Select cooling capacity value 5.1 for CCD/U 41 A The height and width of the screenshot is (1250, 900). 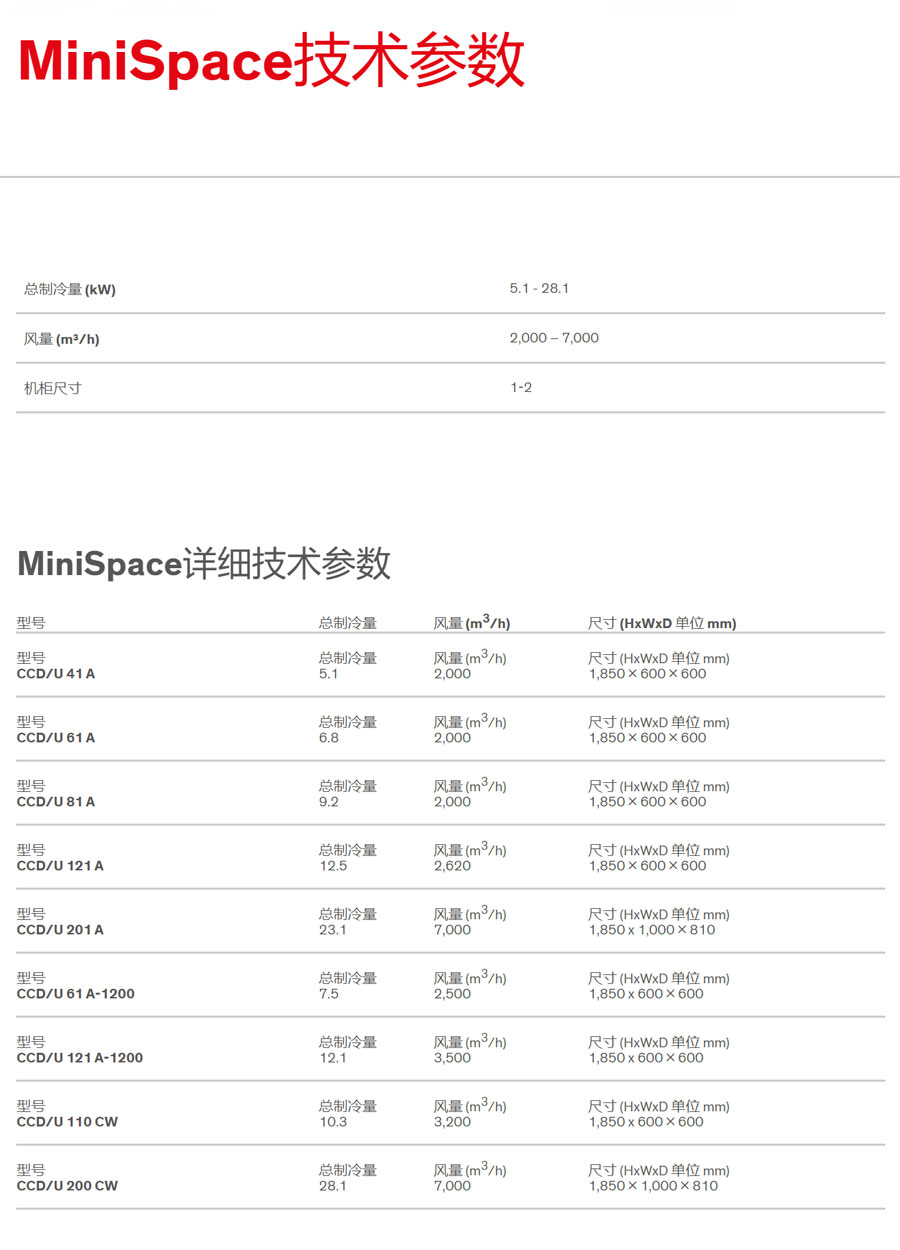pyautogui.click(x=329, y=674)
